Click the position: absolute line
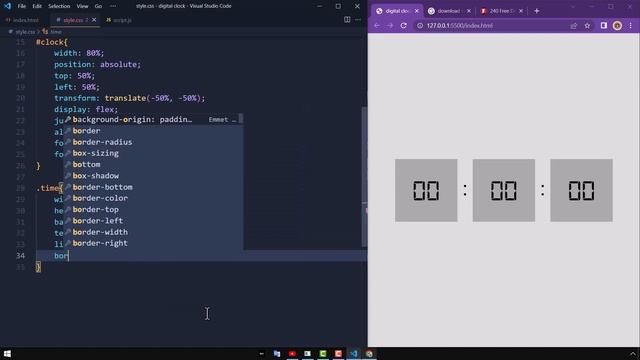Screen dimensions: 640x360 97,64
